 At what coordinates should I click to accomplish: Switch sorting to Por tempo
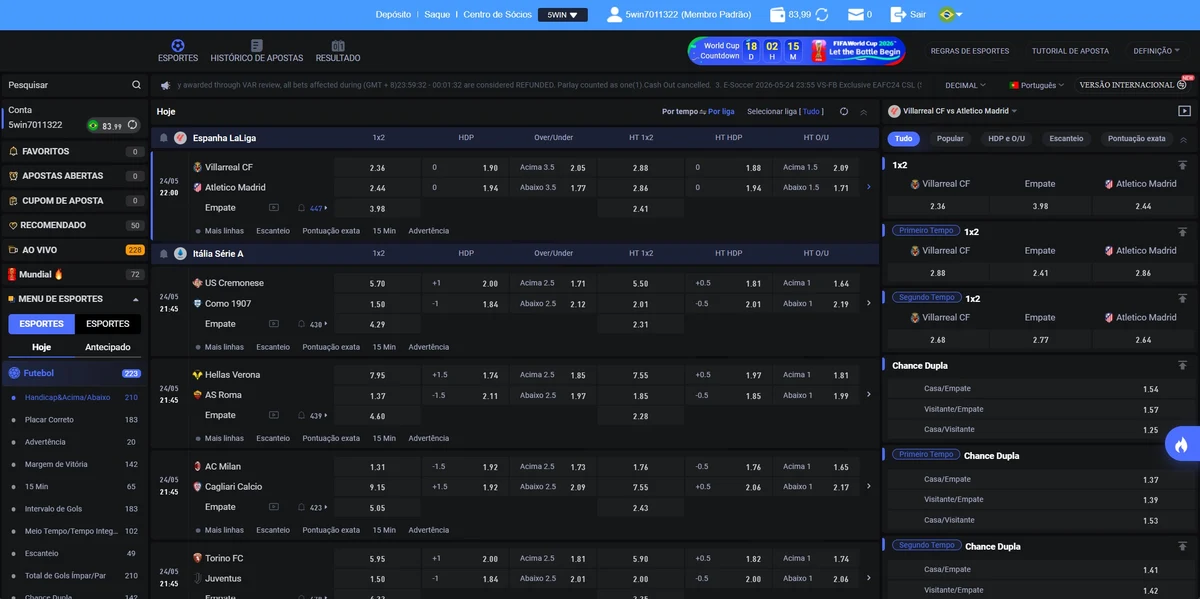tap(680, 112)
